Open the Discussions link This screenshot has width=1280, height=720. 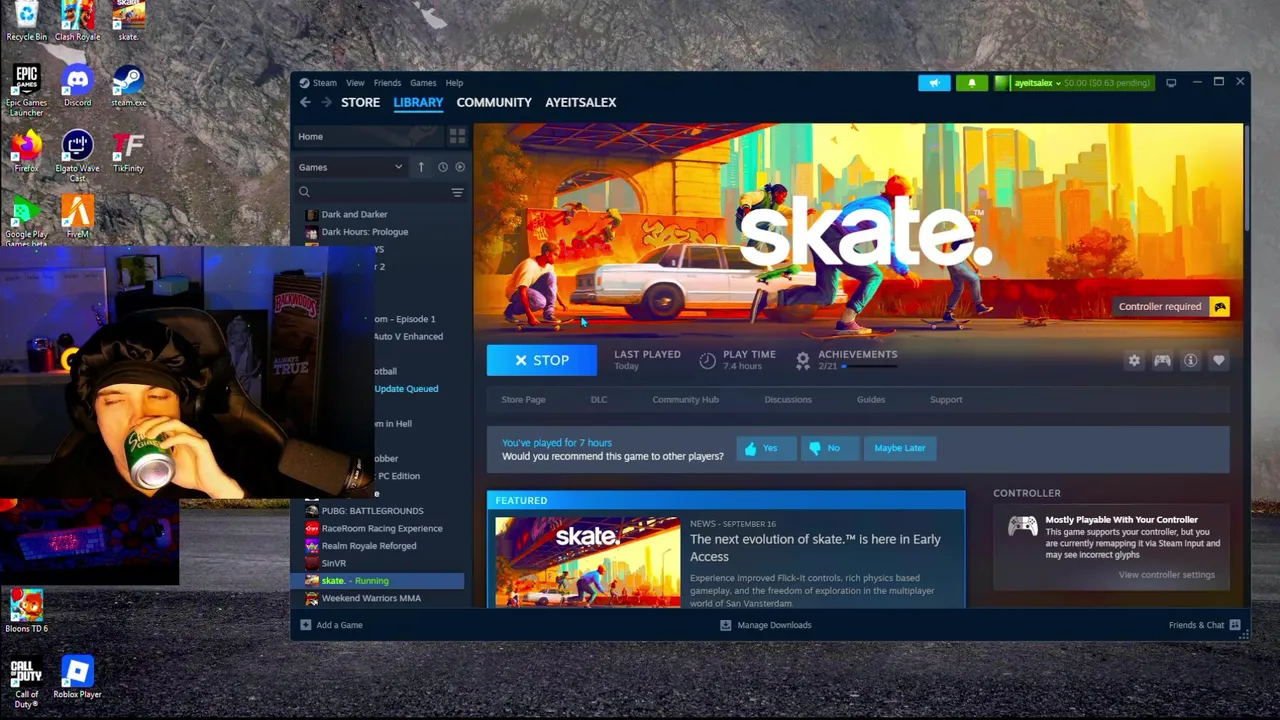pos(788,400)
